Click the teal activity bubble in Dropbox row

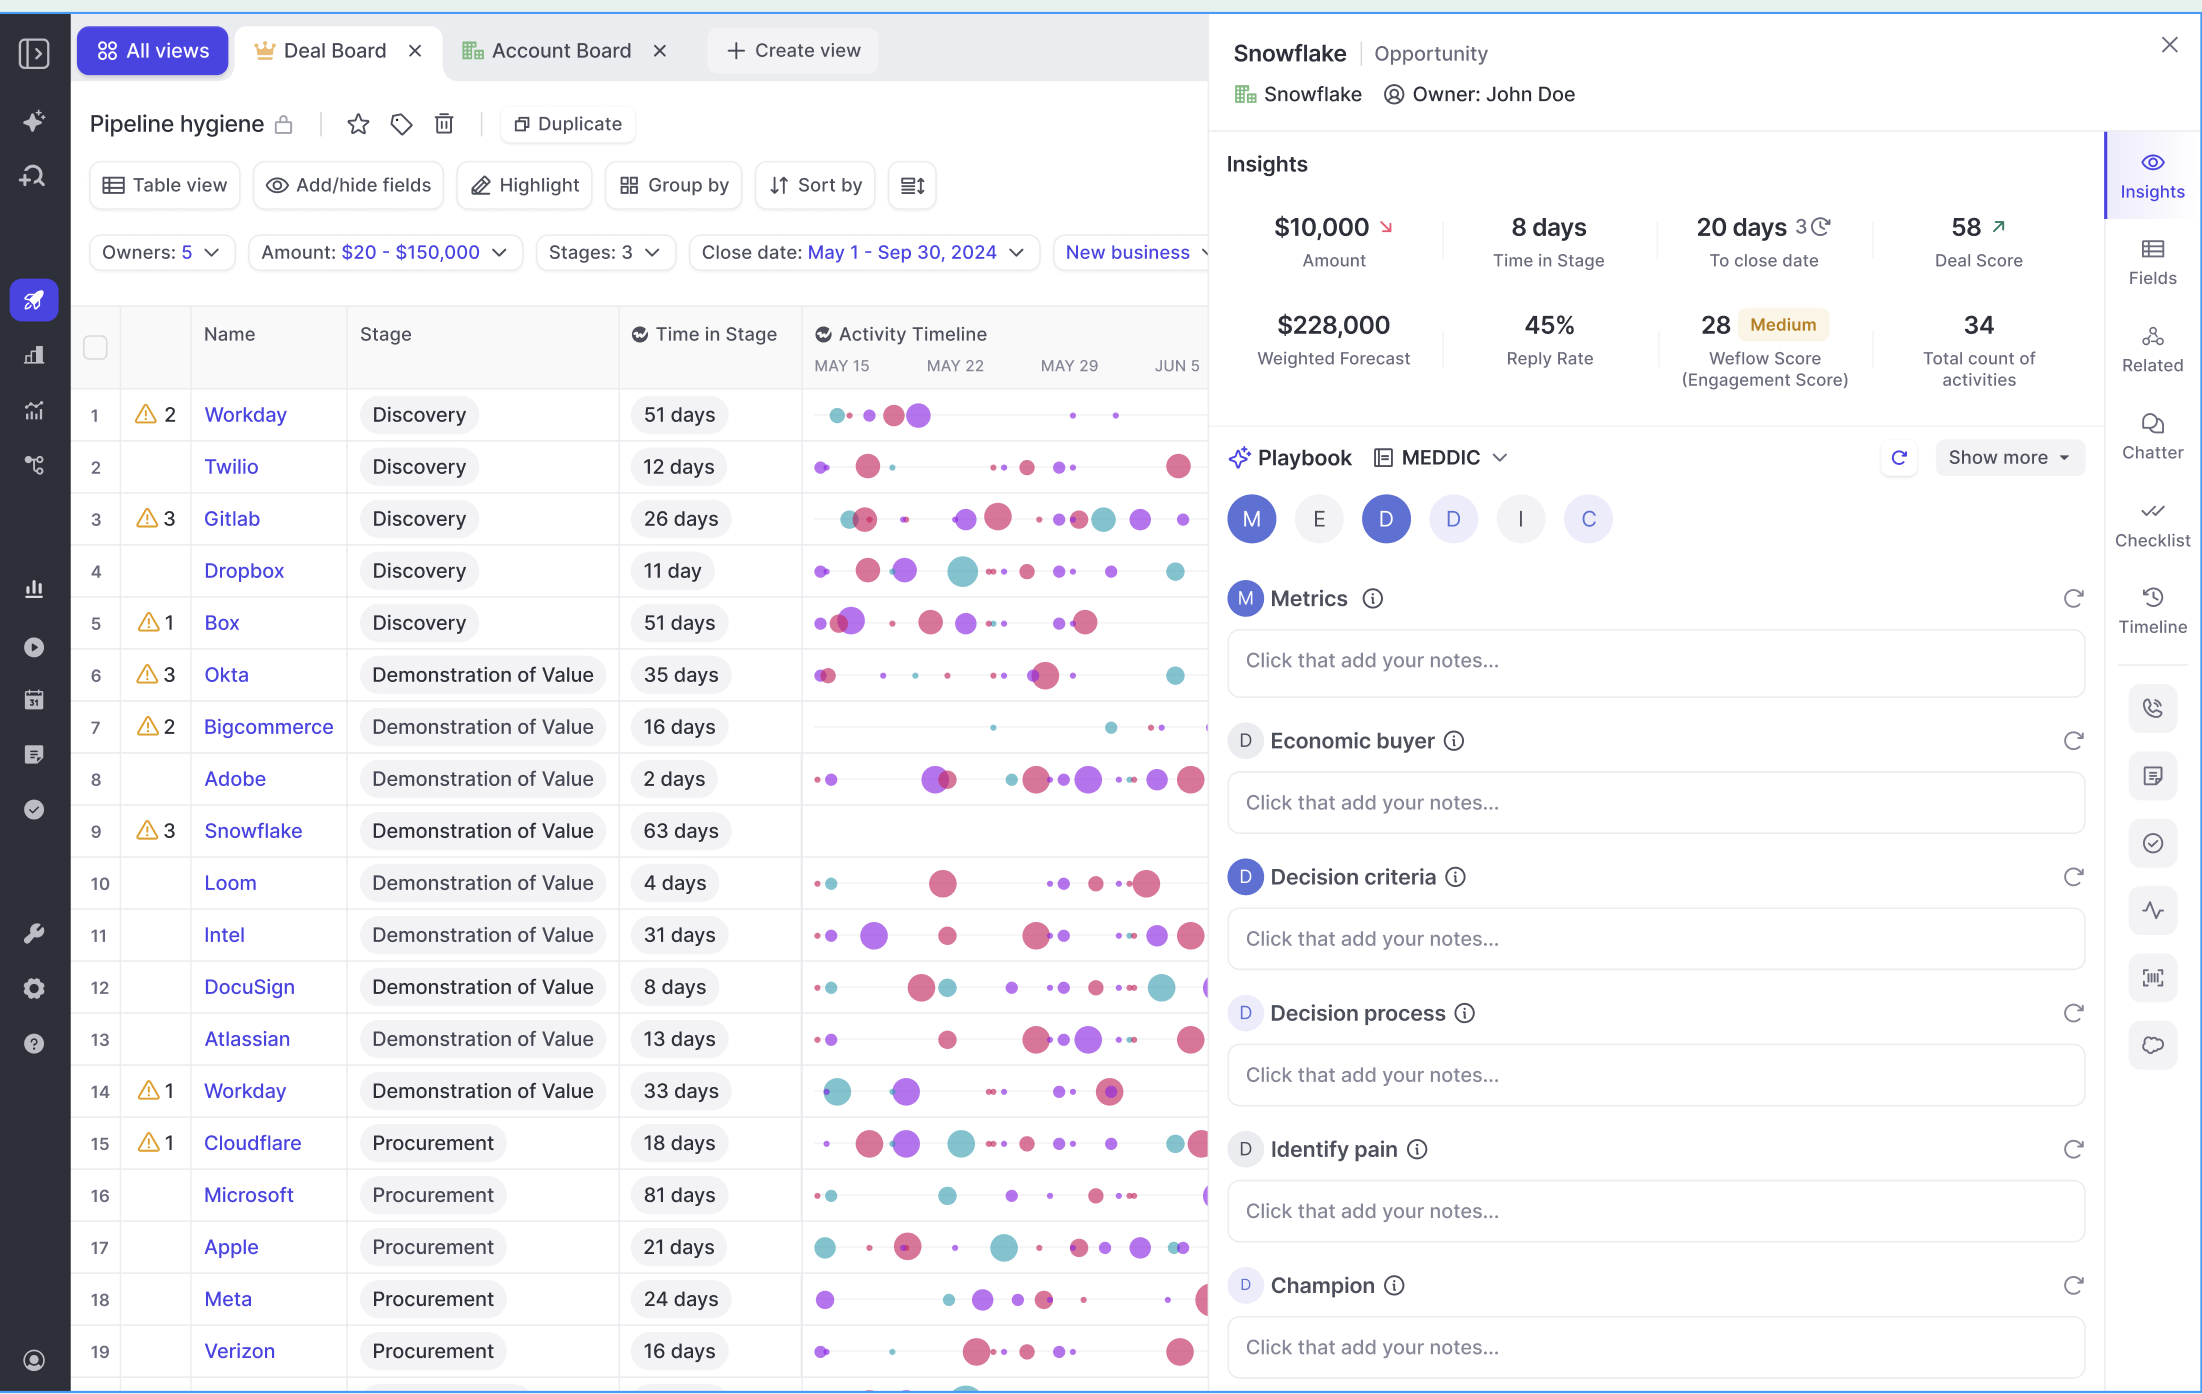(962, 571)
